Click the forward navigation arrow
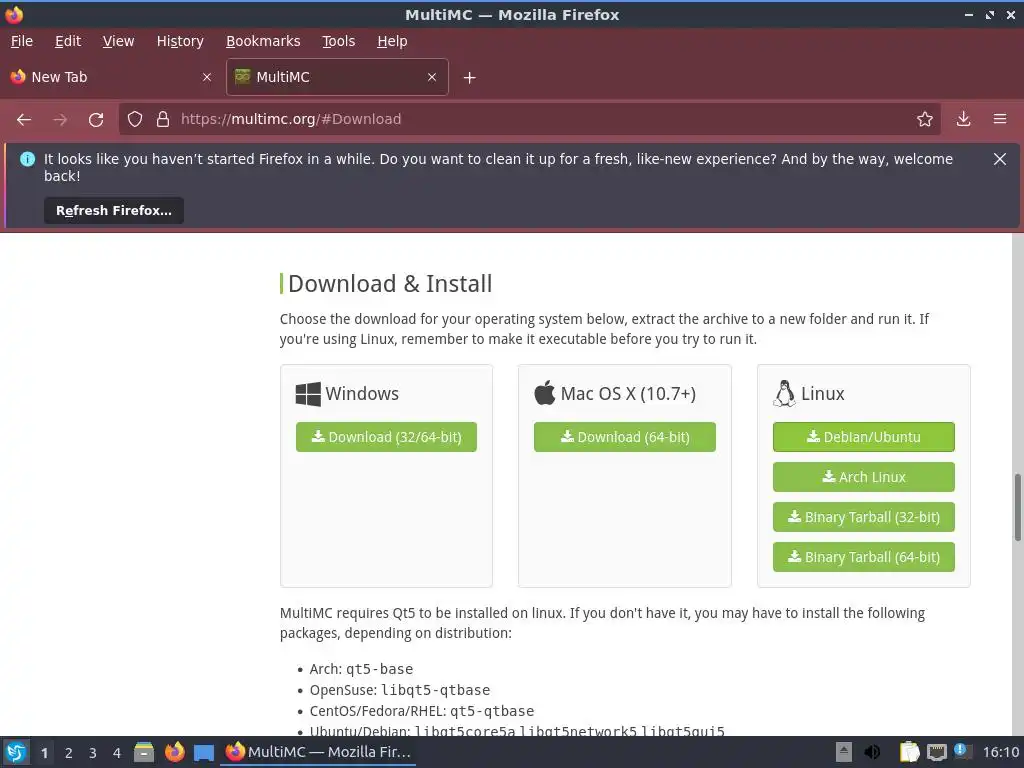This screenshot has width=1024, height=768. pos(60,120)
